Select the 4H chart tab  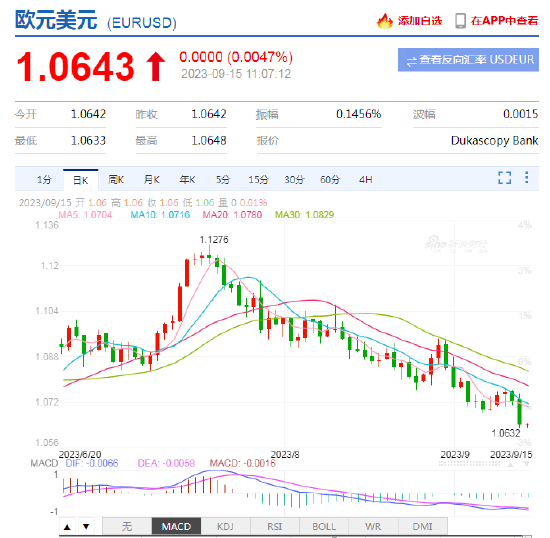(365, 180)
